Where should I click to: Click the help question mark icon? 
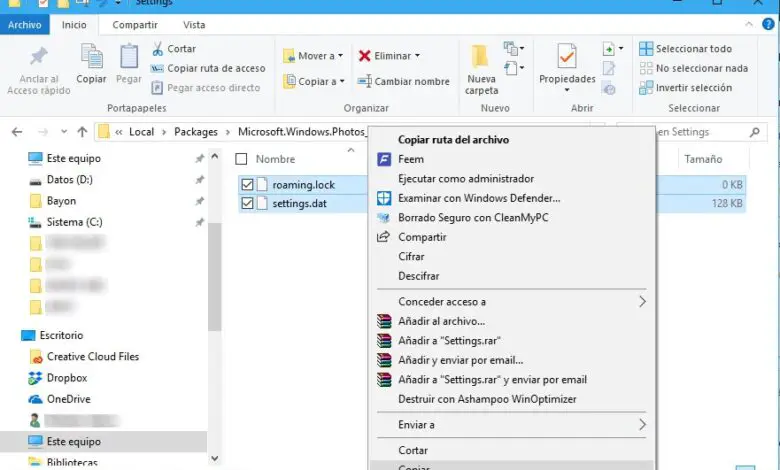[768, 24]
